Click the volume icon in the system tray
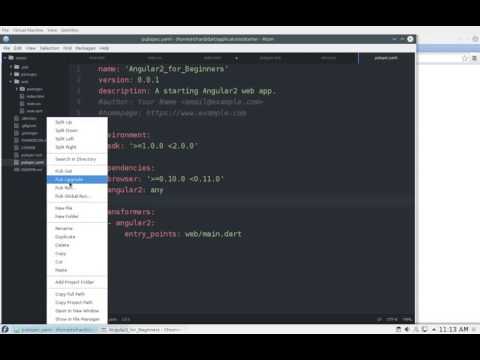The image size is (480, 360). tap(407, 329)
